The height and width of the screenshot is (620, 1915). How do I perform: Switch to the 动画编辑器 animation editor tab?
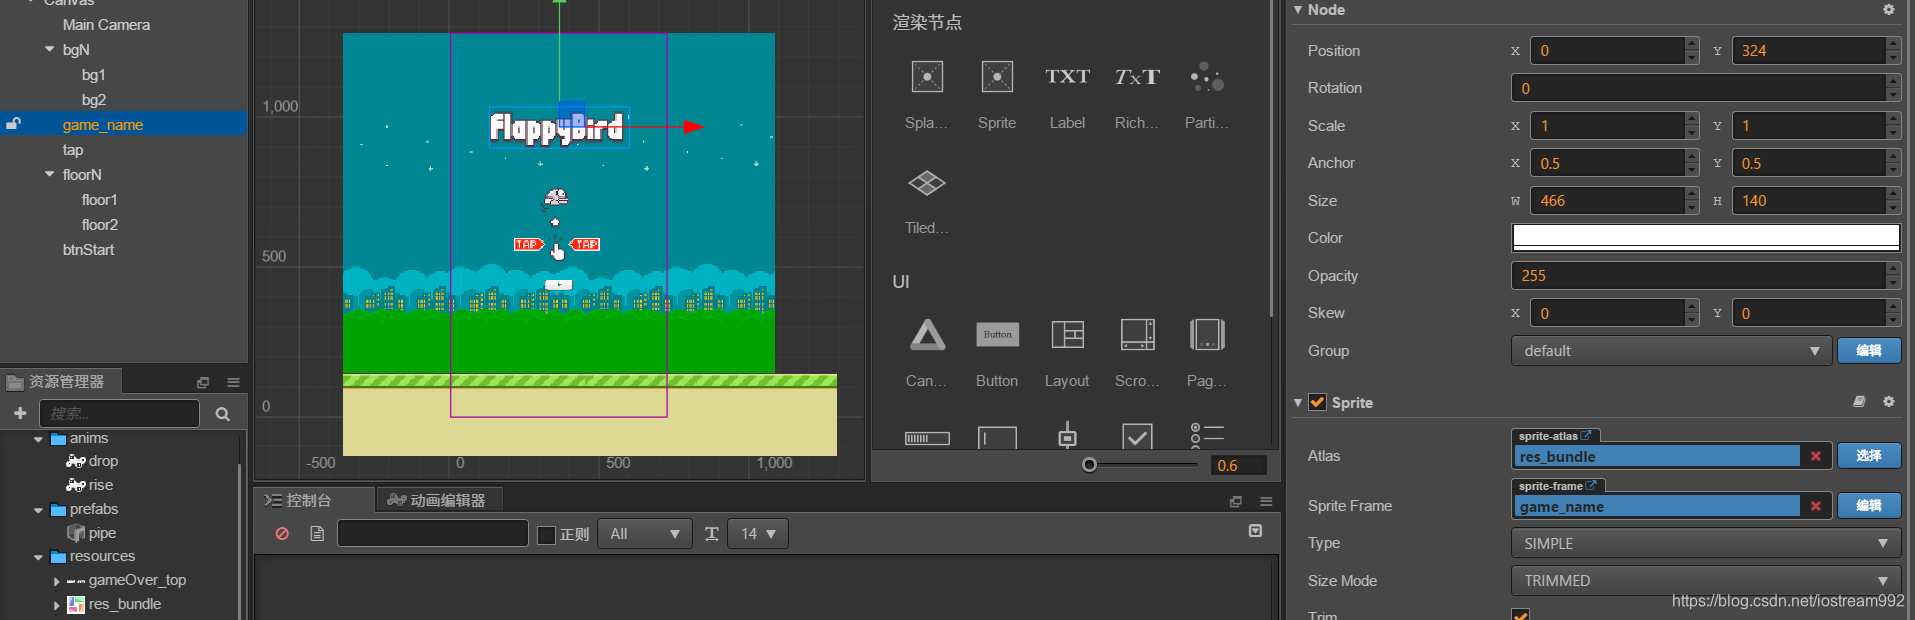coord(438,500)
